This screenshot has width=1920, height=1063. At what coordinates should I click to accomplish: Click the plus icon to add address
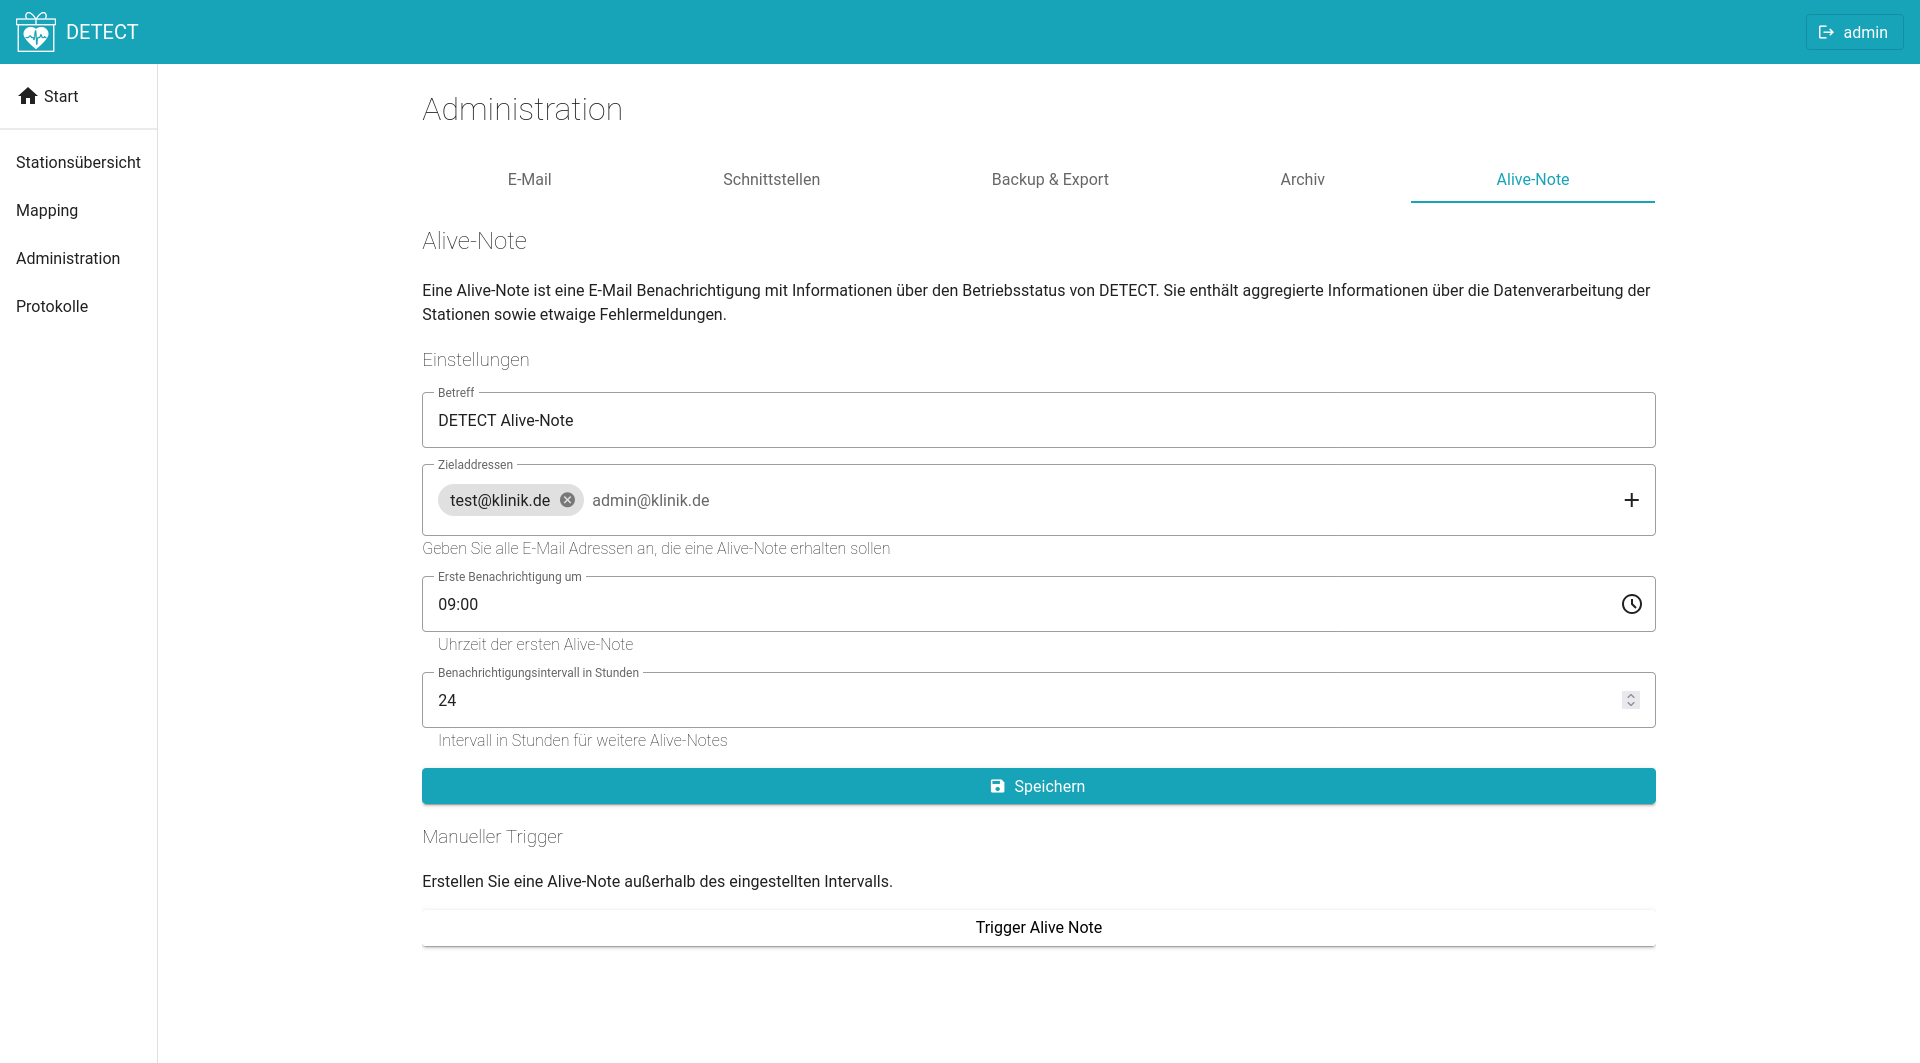(1631, 500)
